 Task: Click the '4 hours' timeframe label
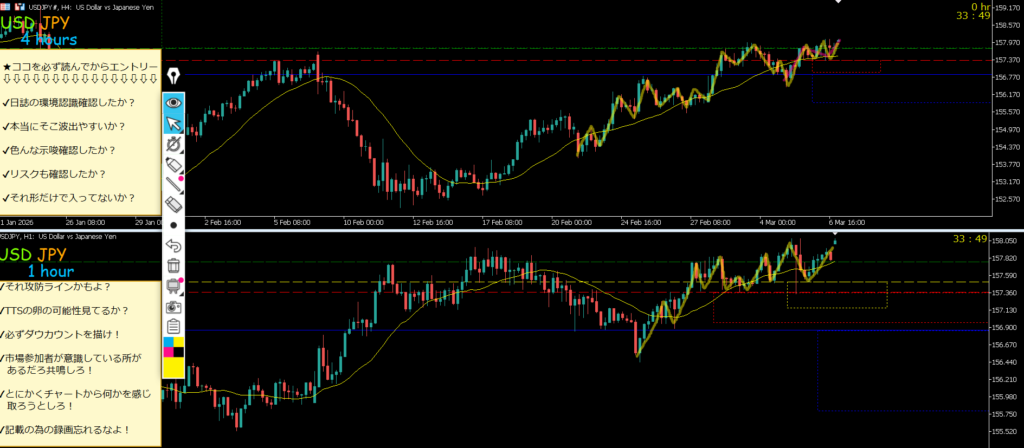(48, 40)
